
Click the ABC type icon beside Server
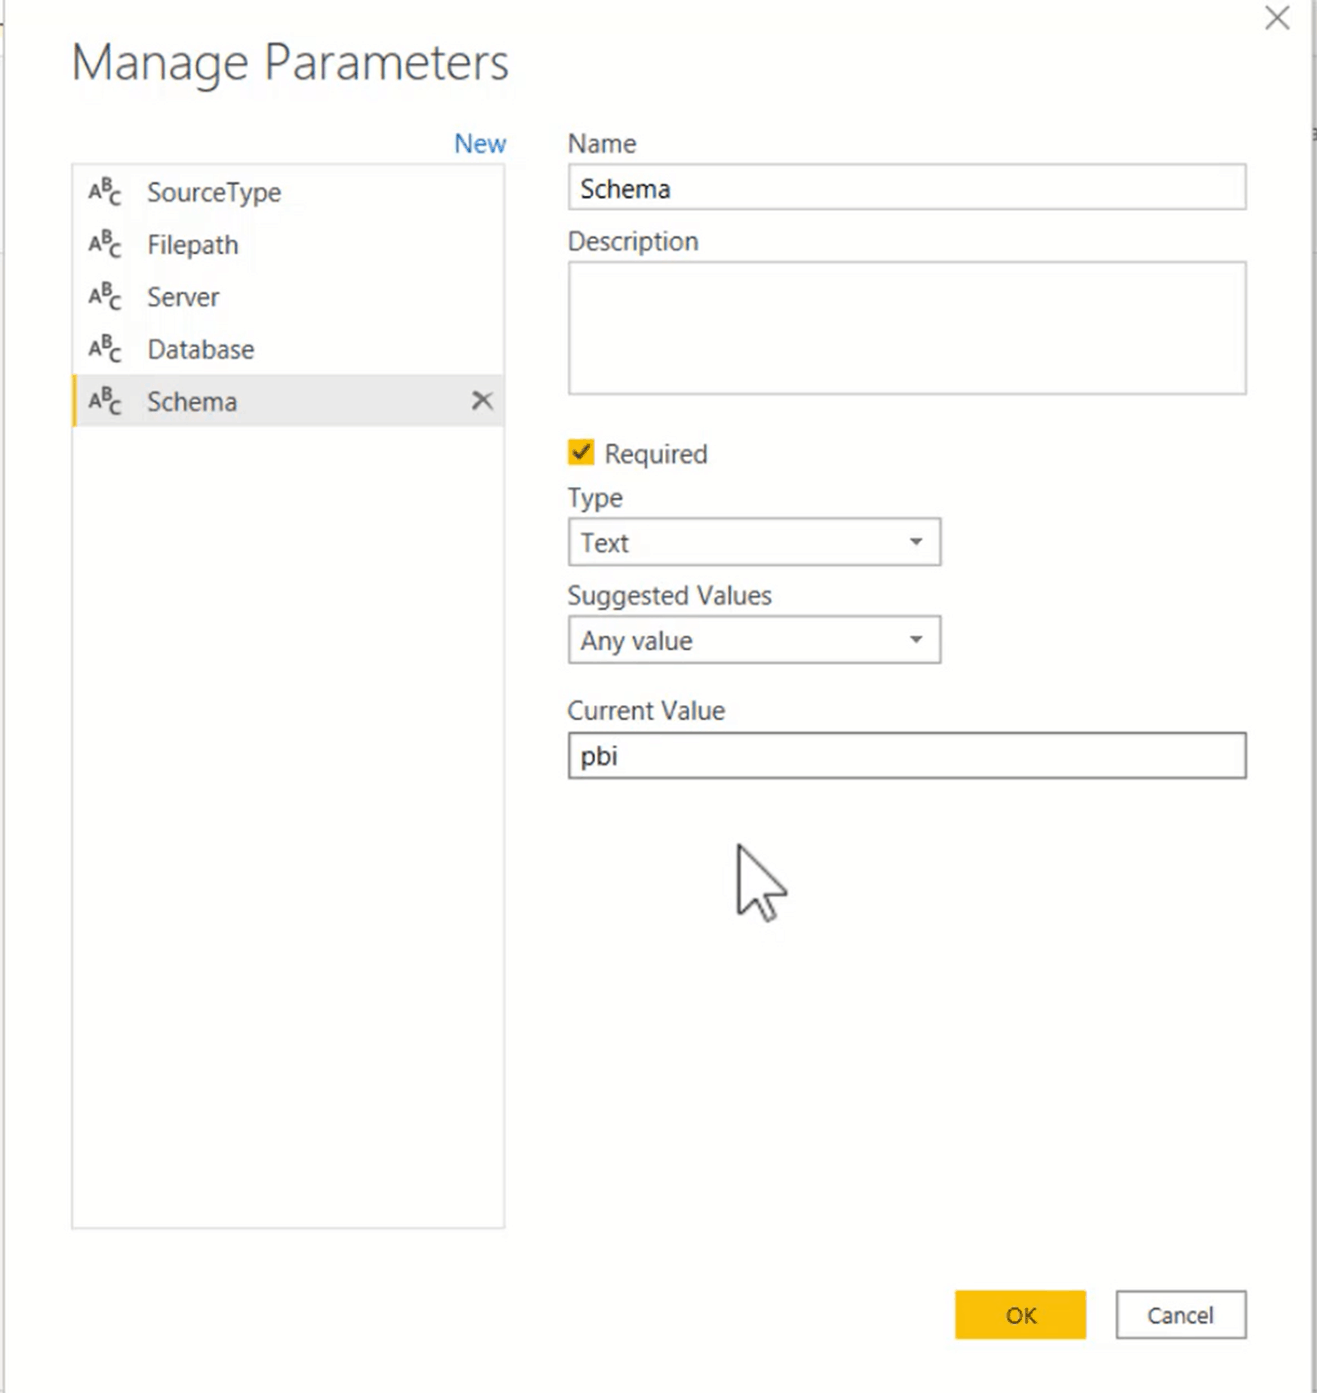(x=104, y=296)
